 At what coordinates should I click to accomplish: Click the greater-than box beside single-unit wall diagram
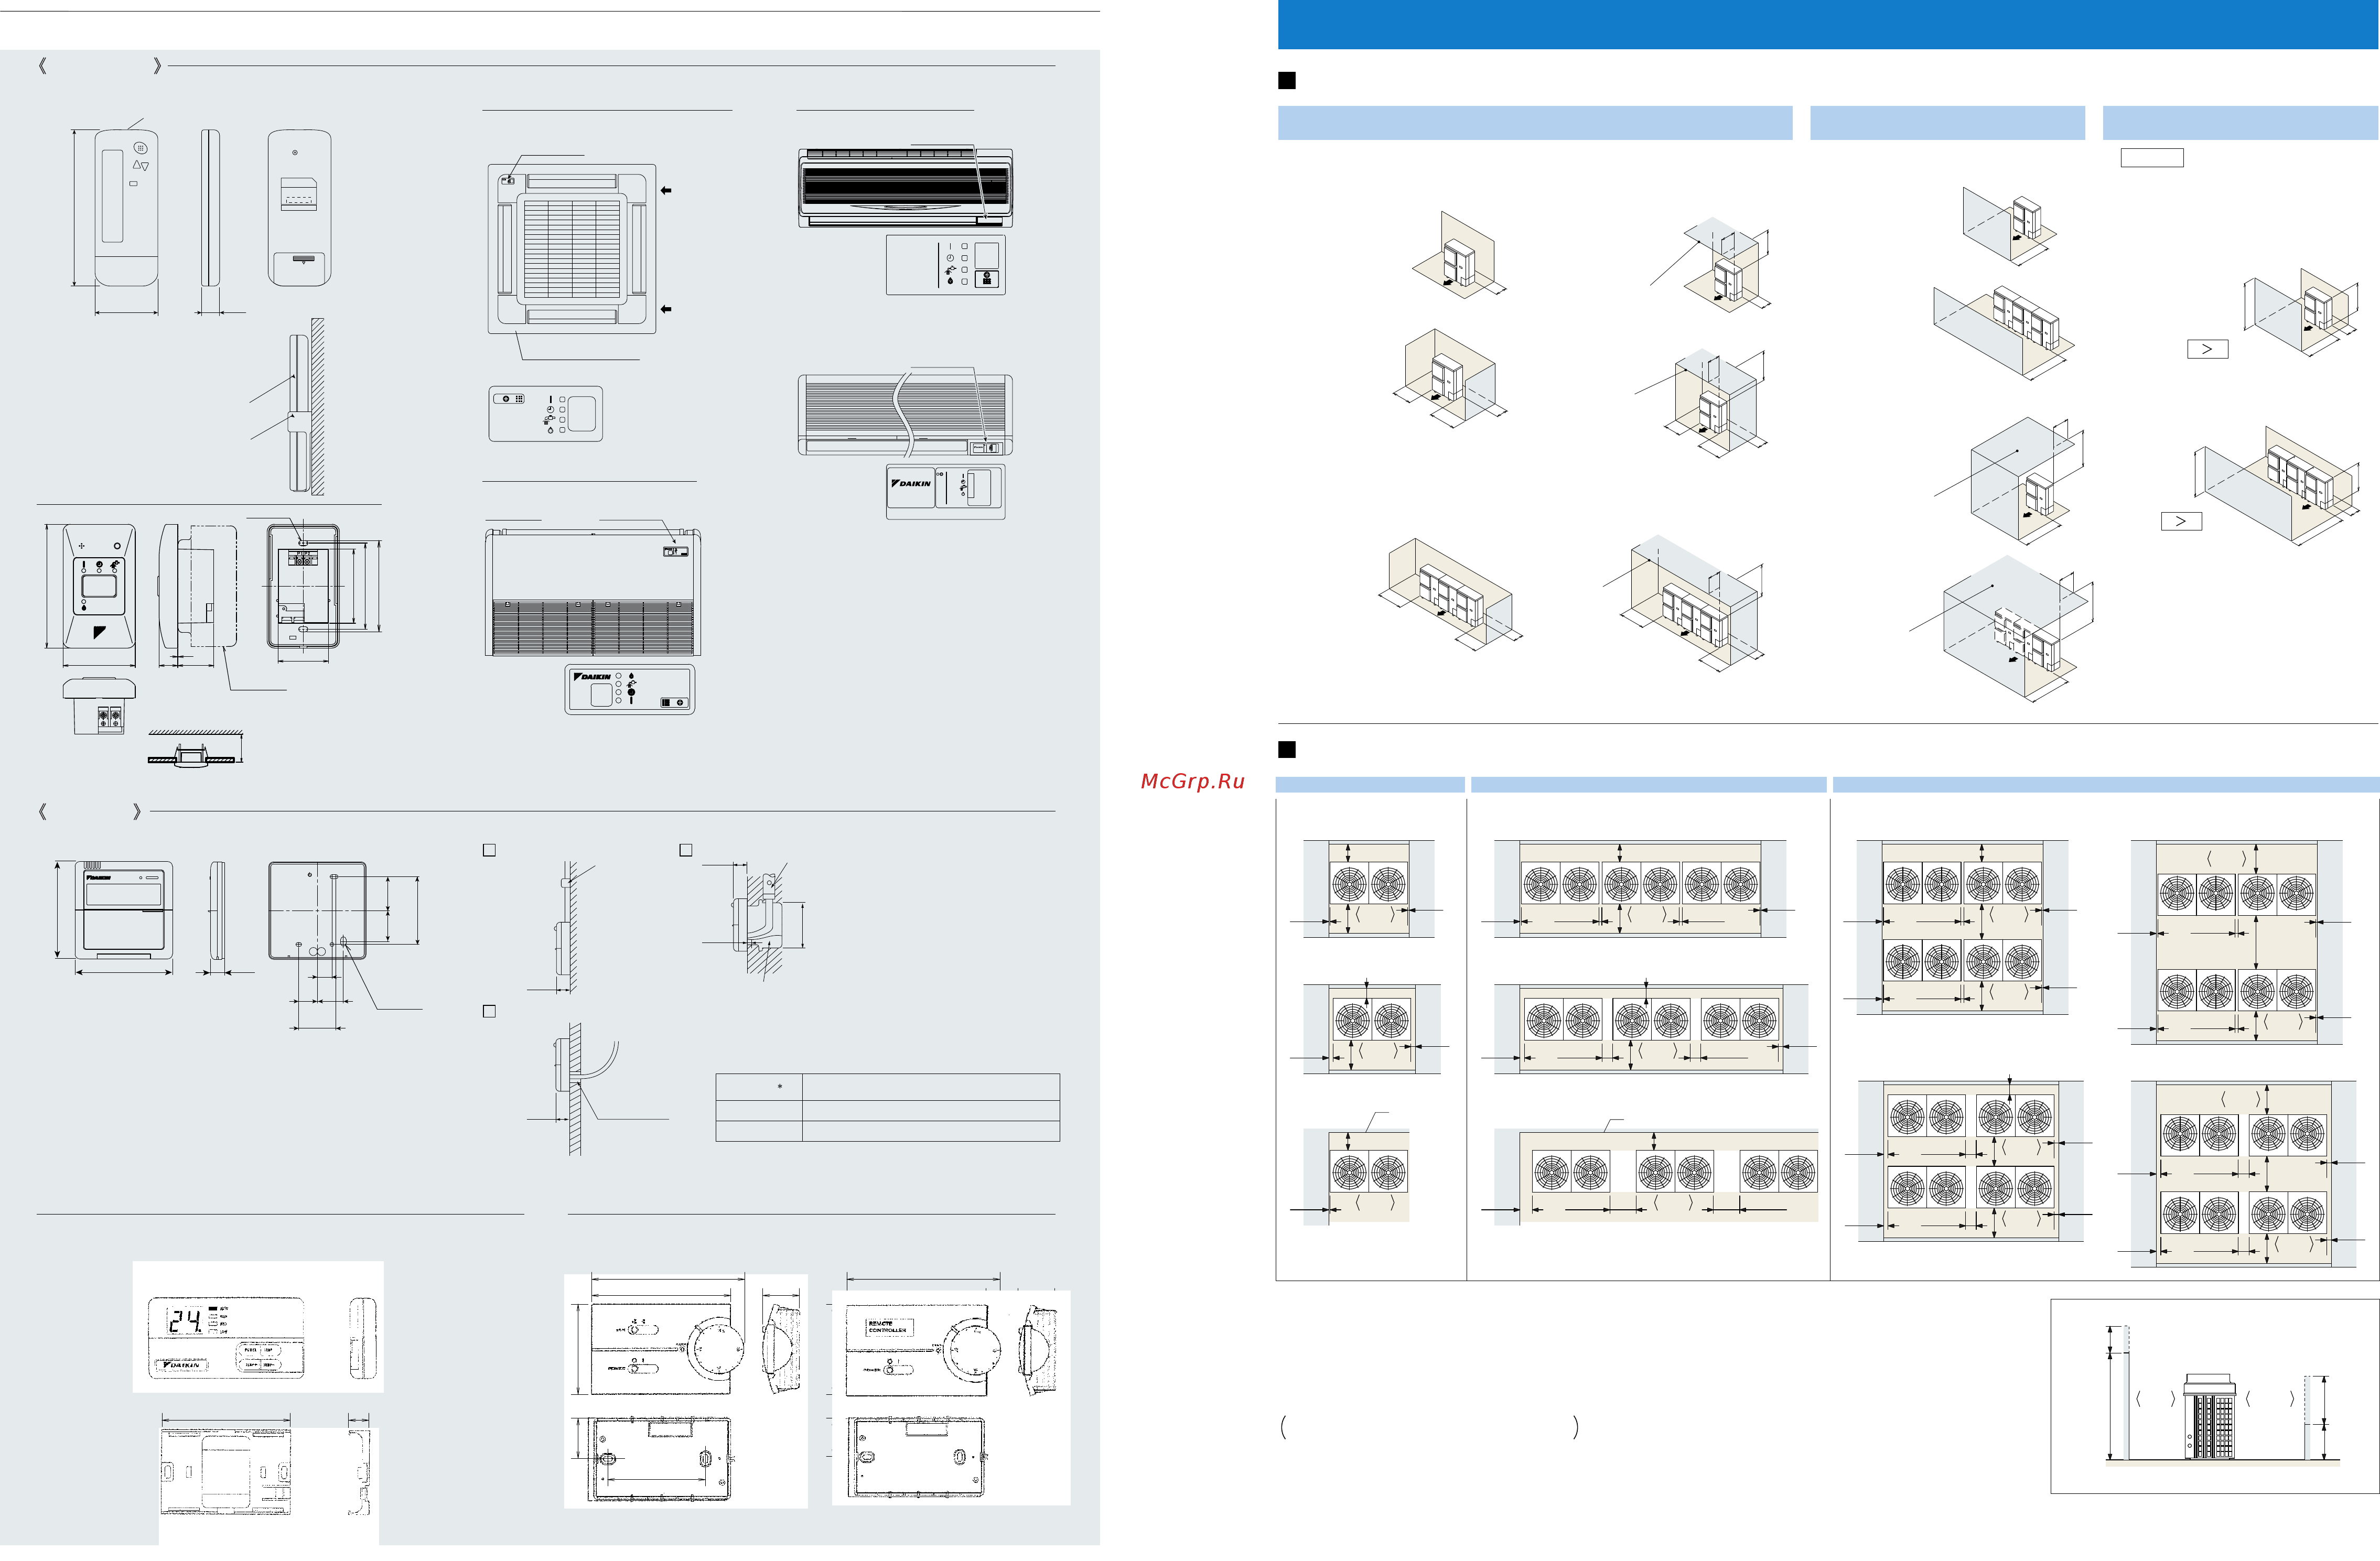[x=2207, y=350]
